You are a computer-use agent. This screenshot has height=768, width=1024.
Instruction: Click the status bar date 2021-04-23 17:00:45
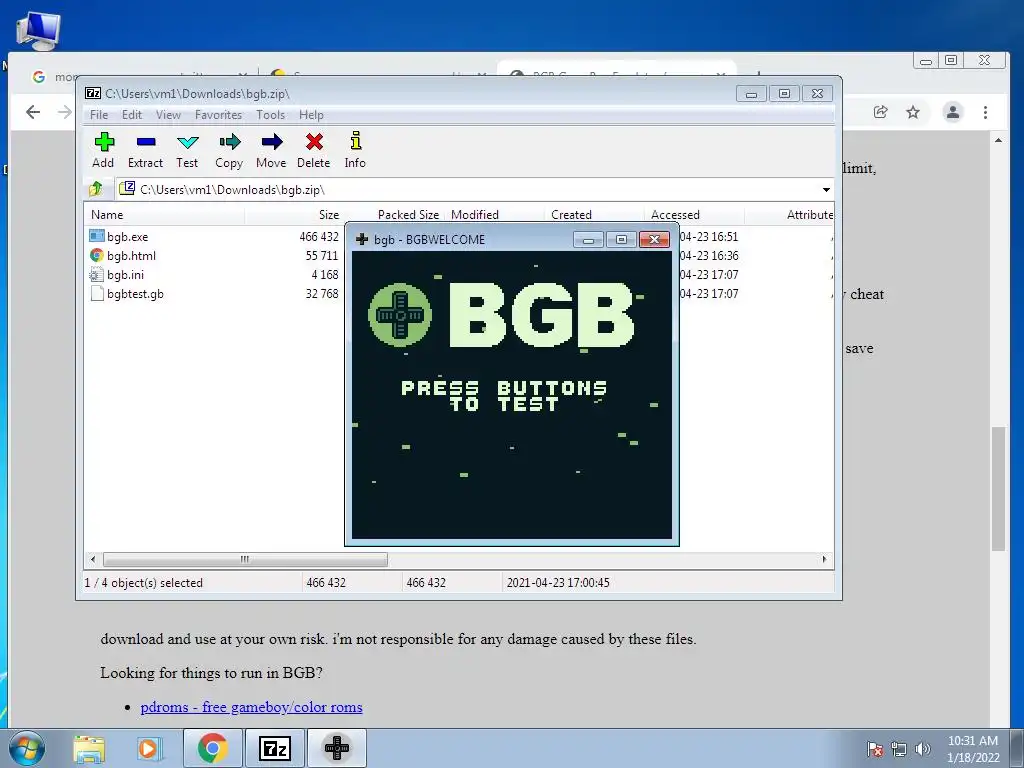tap(558, 583)
